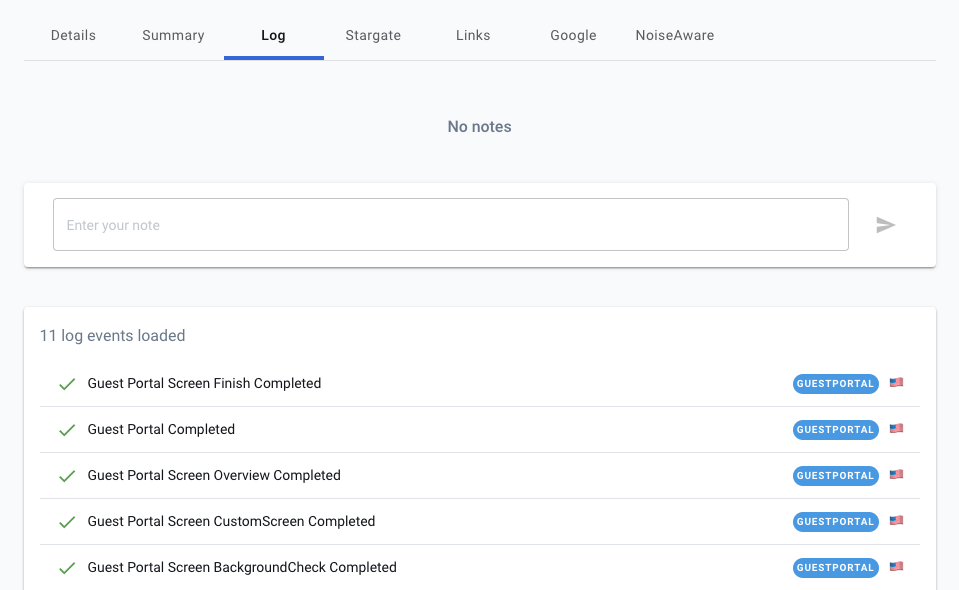Click the send note arrow icon
The width and height of the screenshot is (959, 590).
point(884,225)
